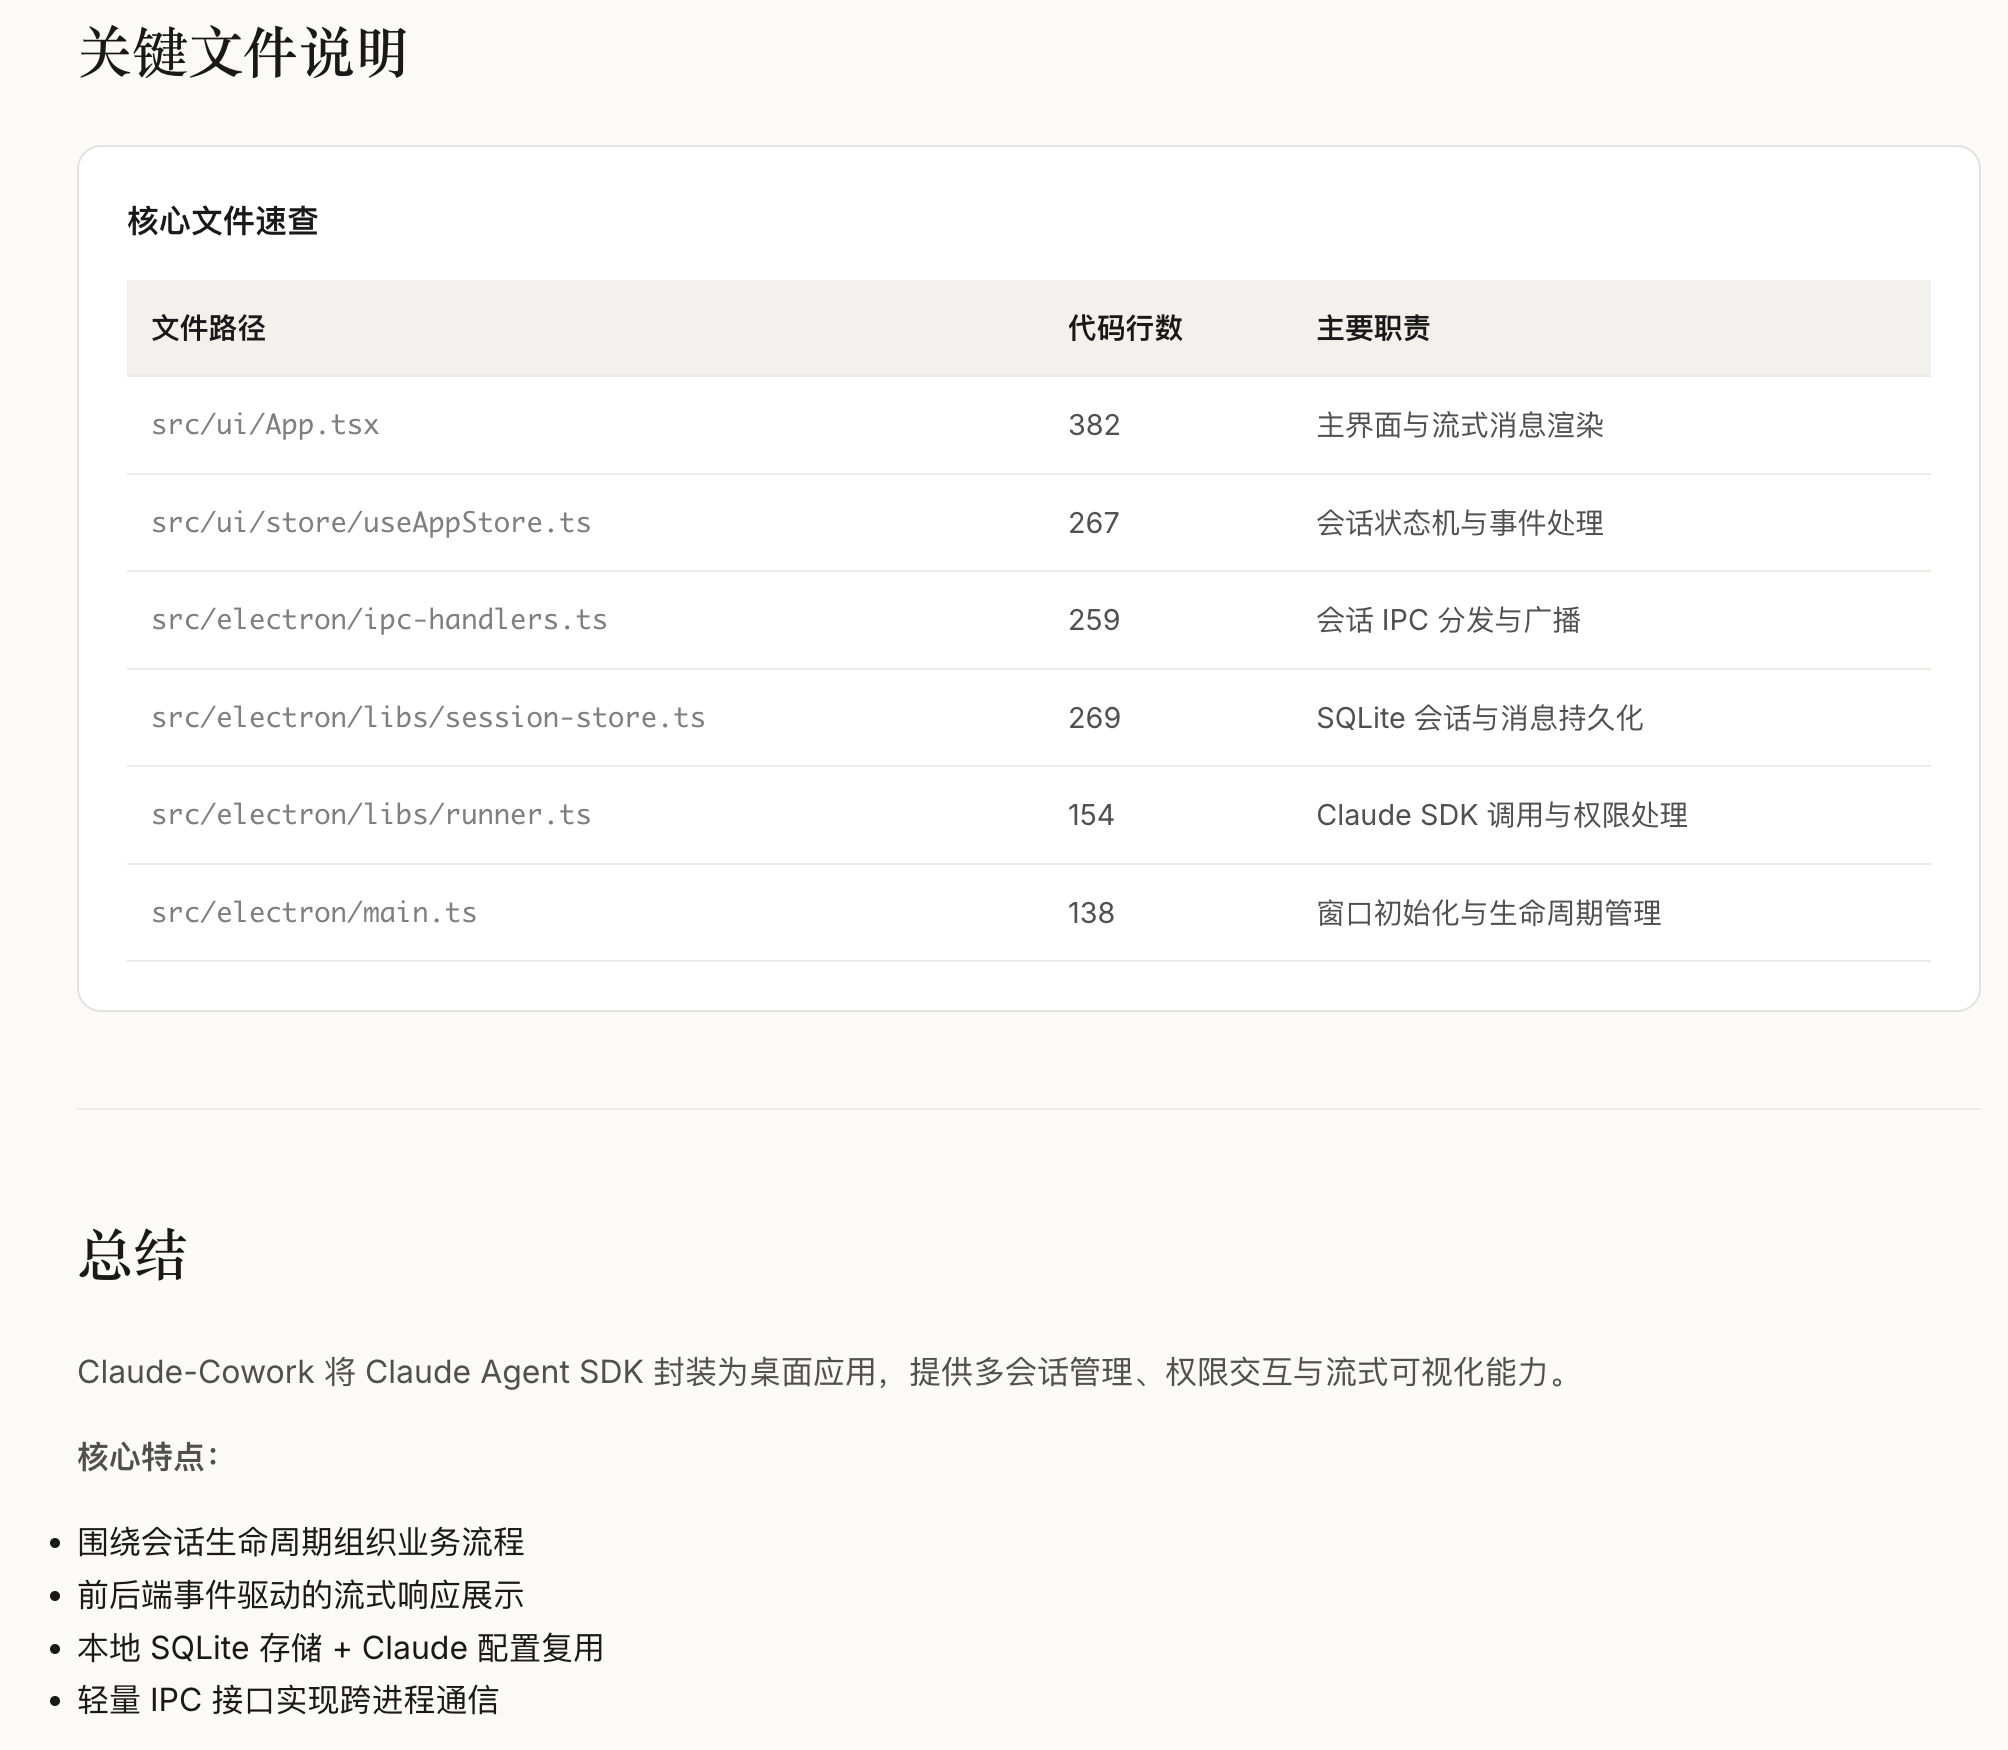Click the 文件路径 column header

coord(208,328)
